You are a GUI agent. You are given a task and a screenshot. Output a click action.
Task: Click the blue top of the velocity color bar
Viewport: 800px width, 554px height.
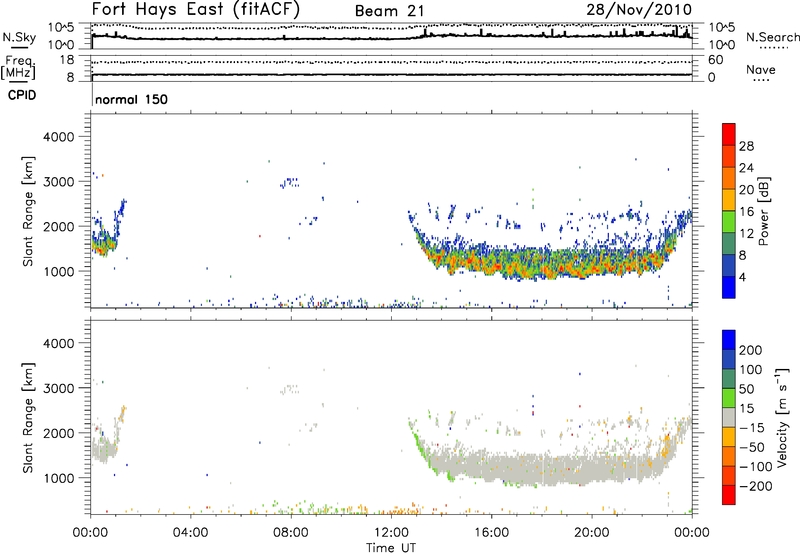[729, 339]
